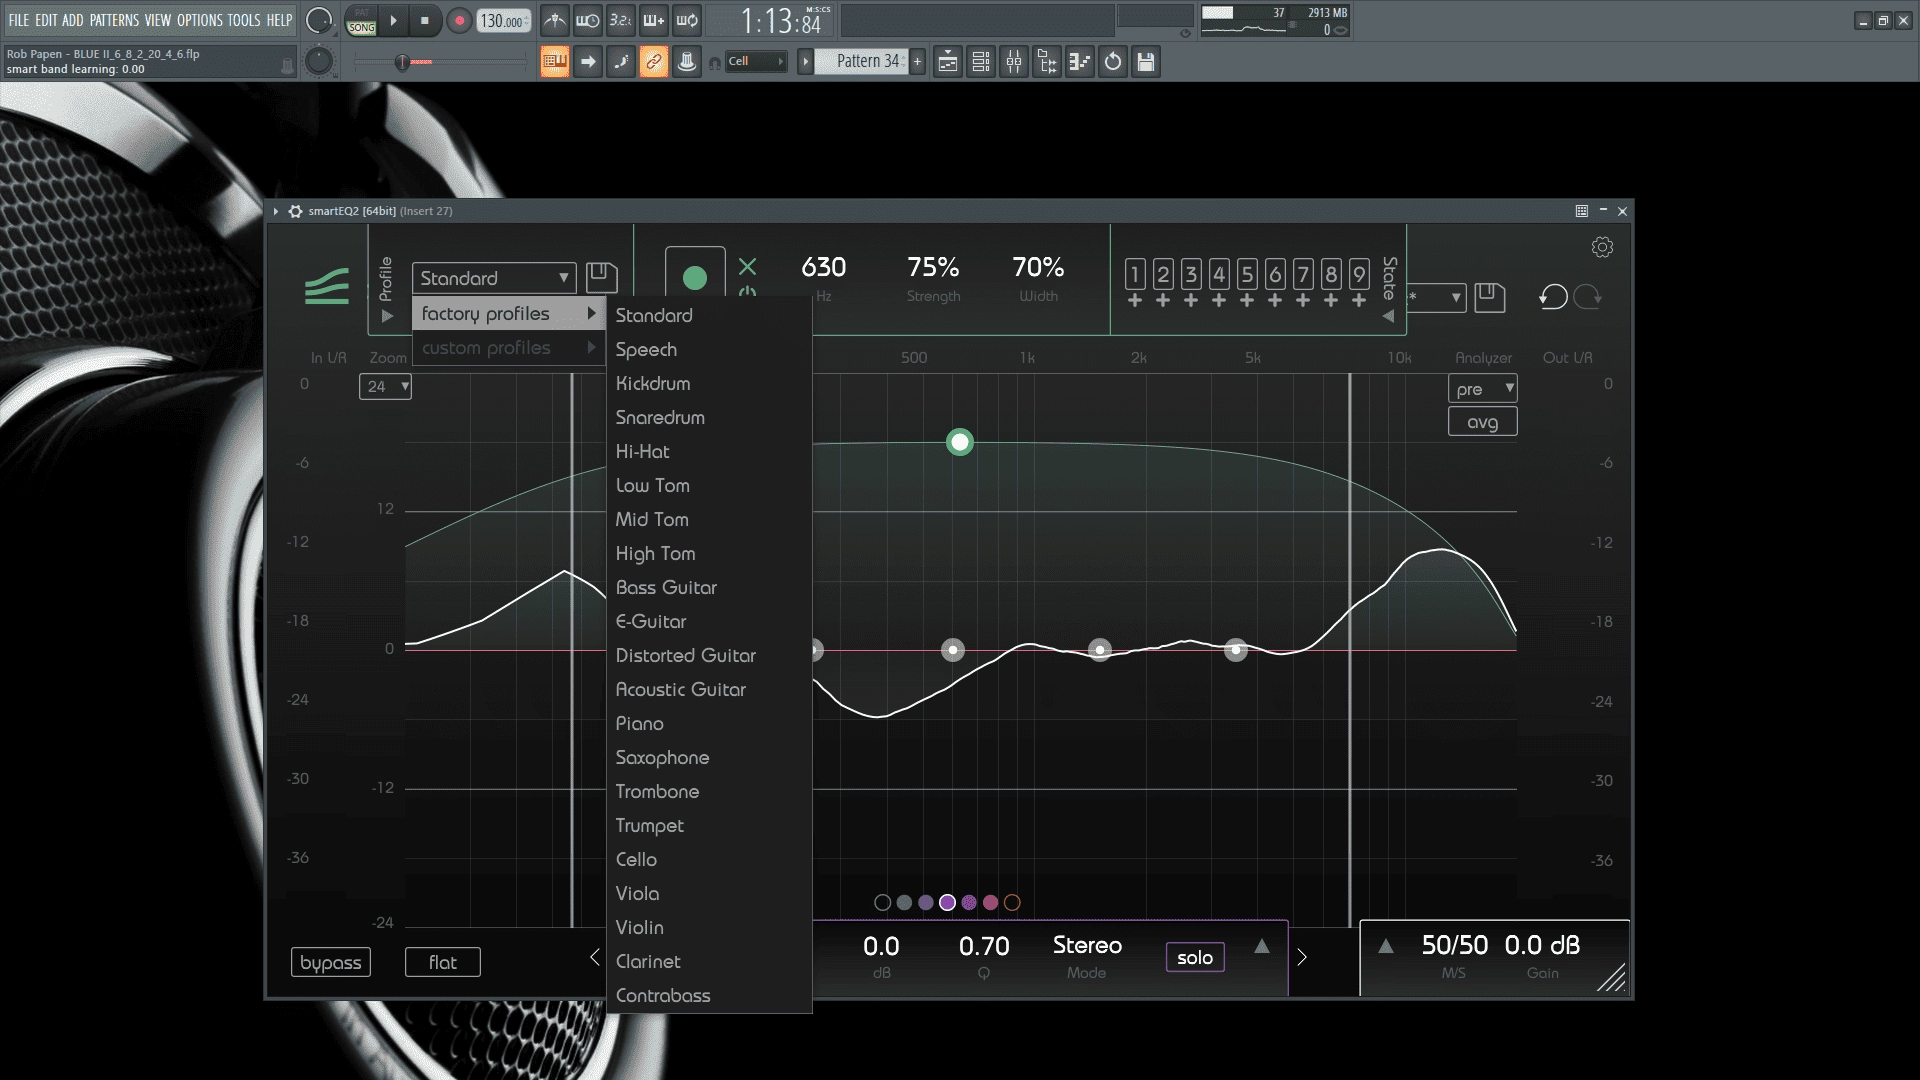Click the undo history circular arrow icon
This screenshot has width=1920, height=1080.
click(x=1113, y=62)
